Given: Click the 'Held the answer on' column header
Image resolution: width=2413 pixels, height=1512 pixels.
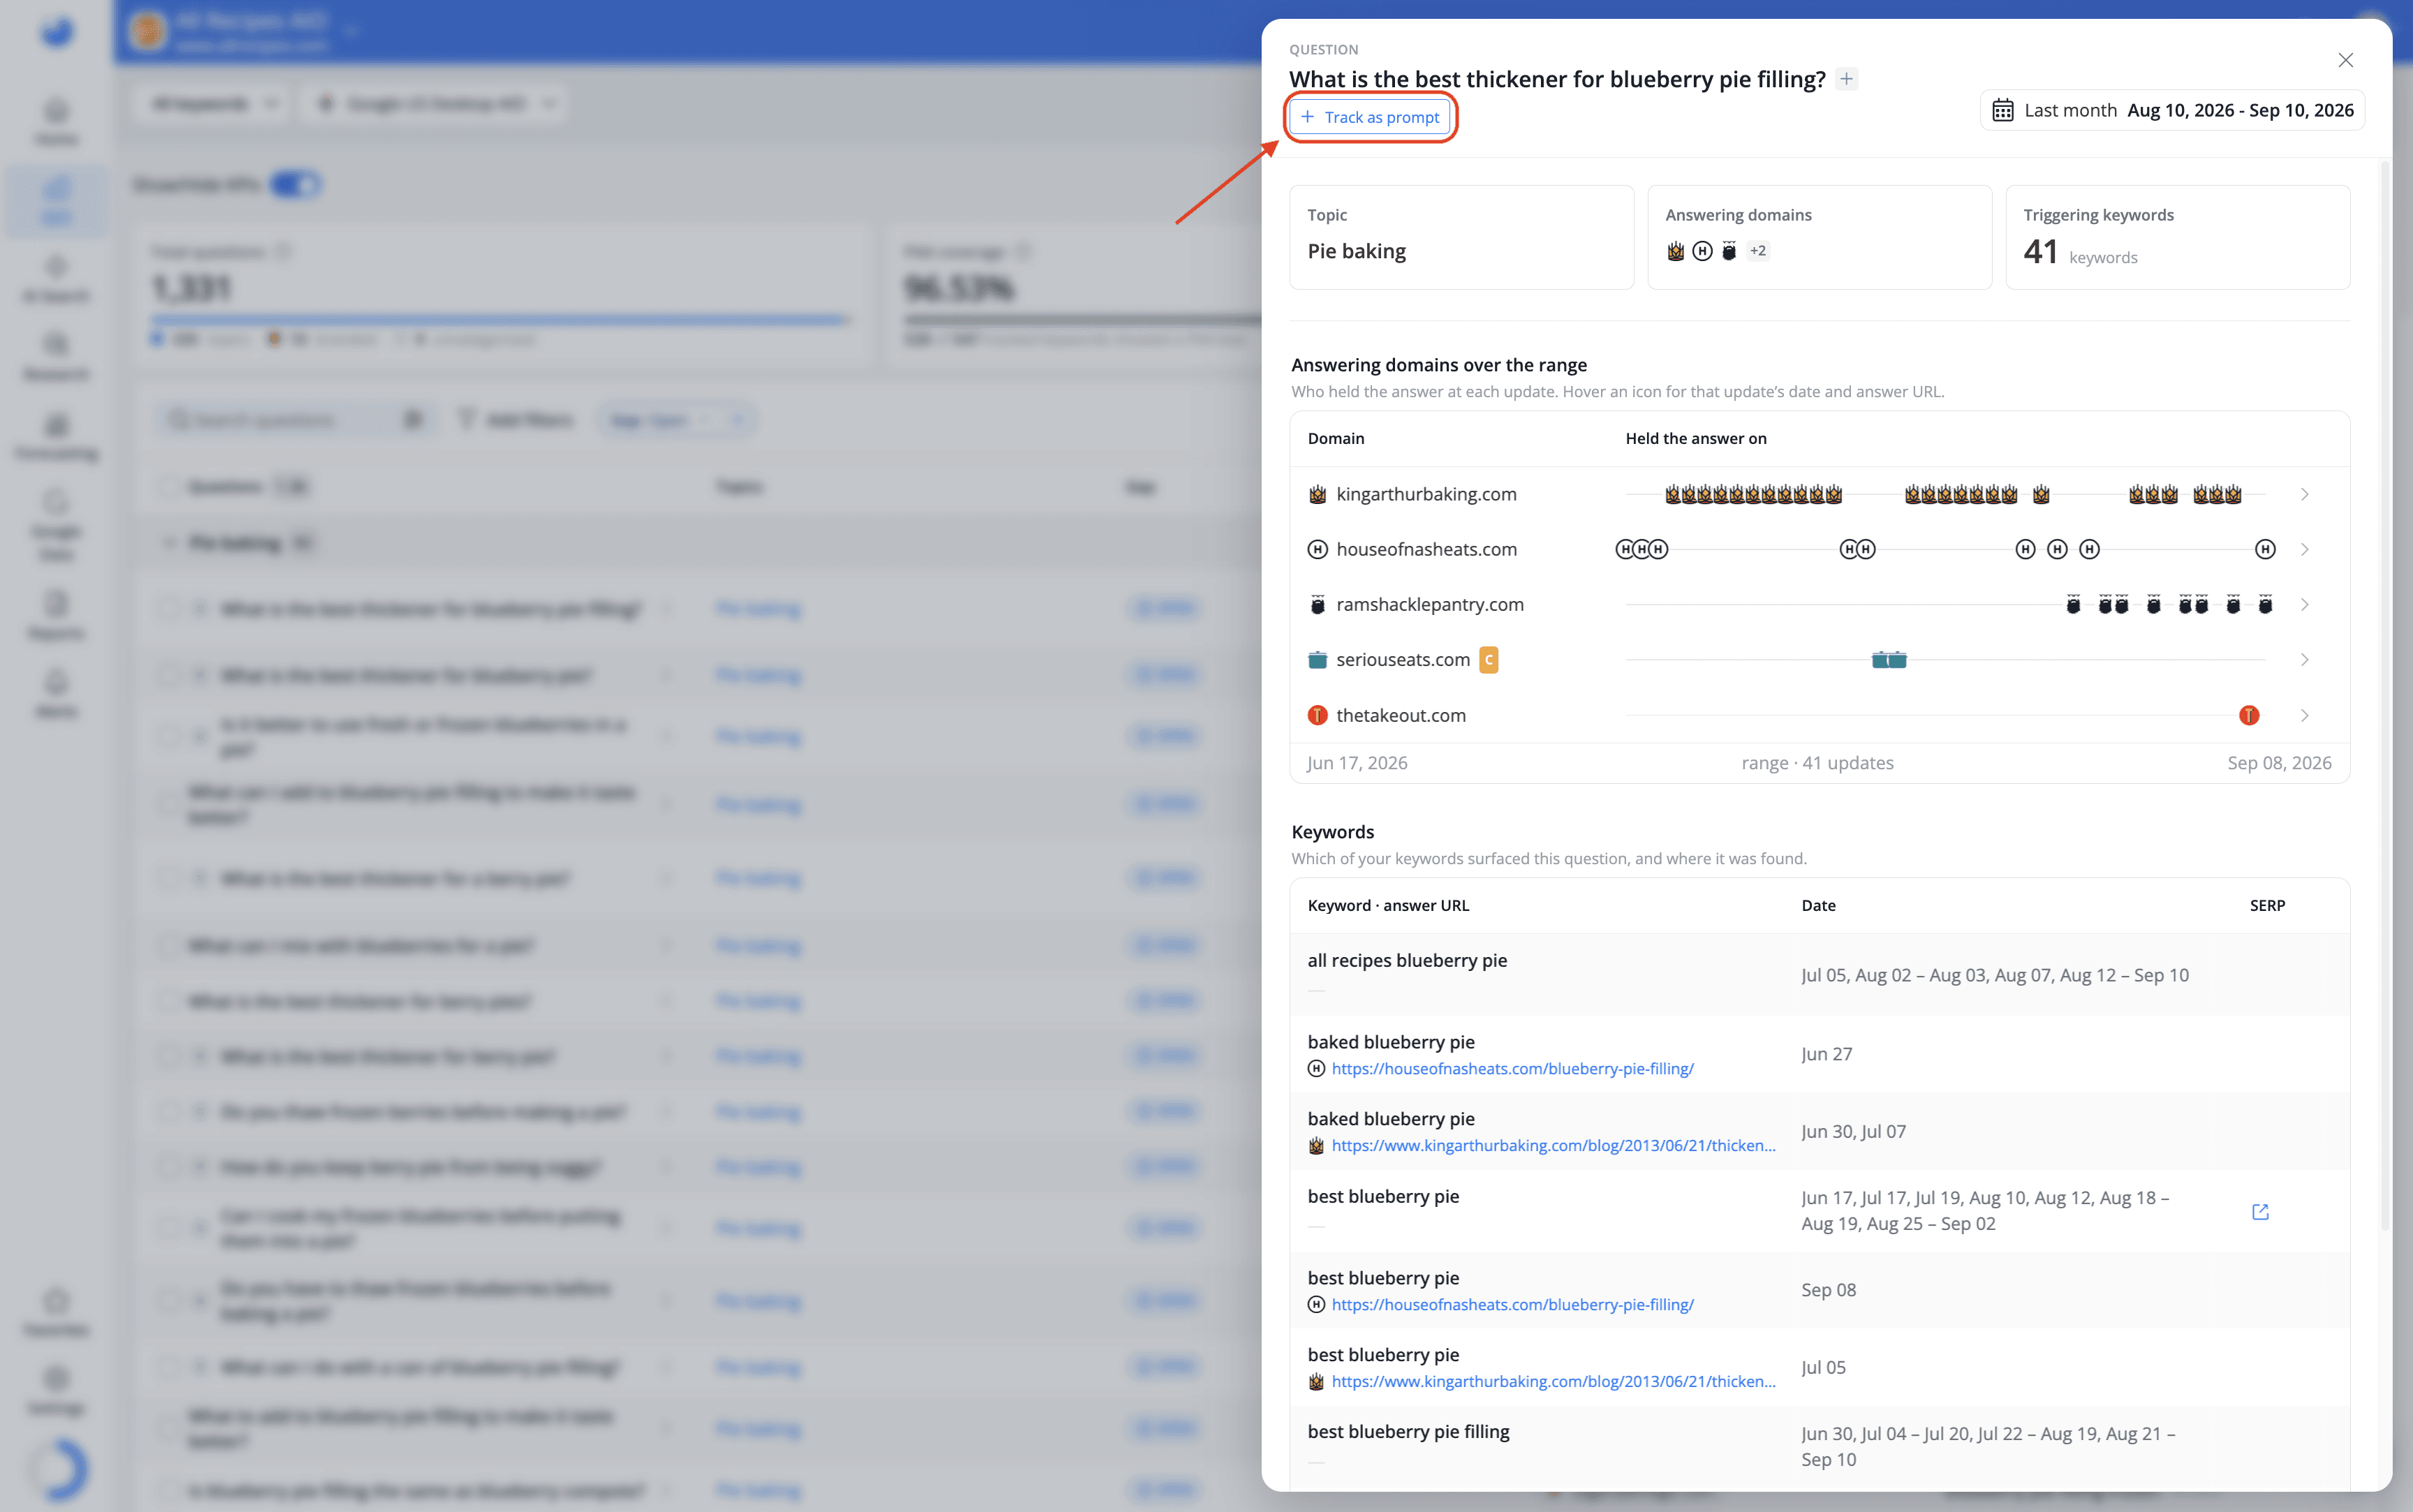Looking at the screenshot, I should (1696, 438).
